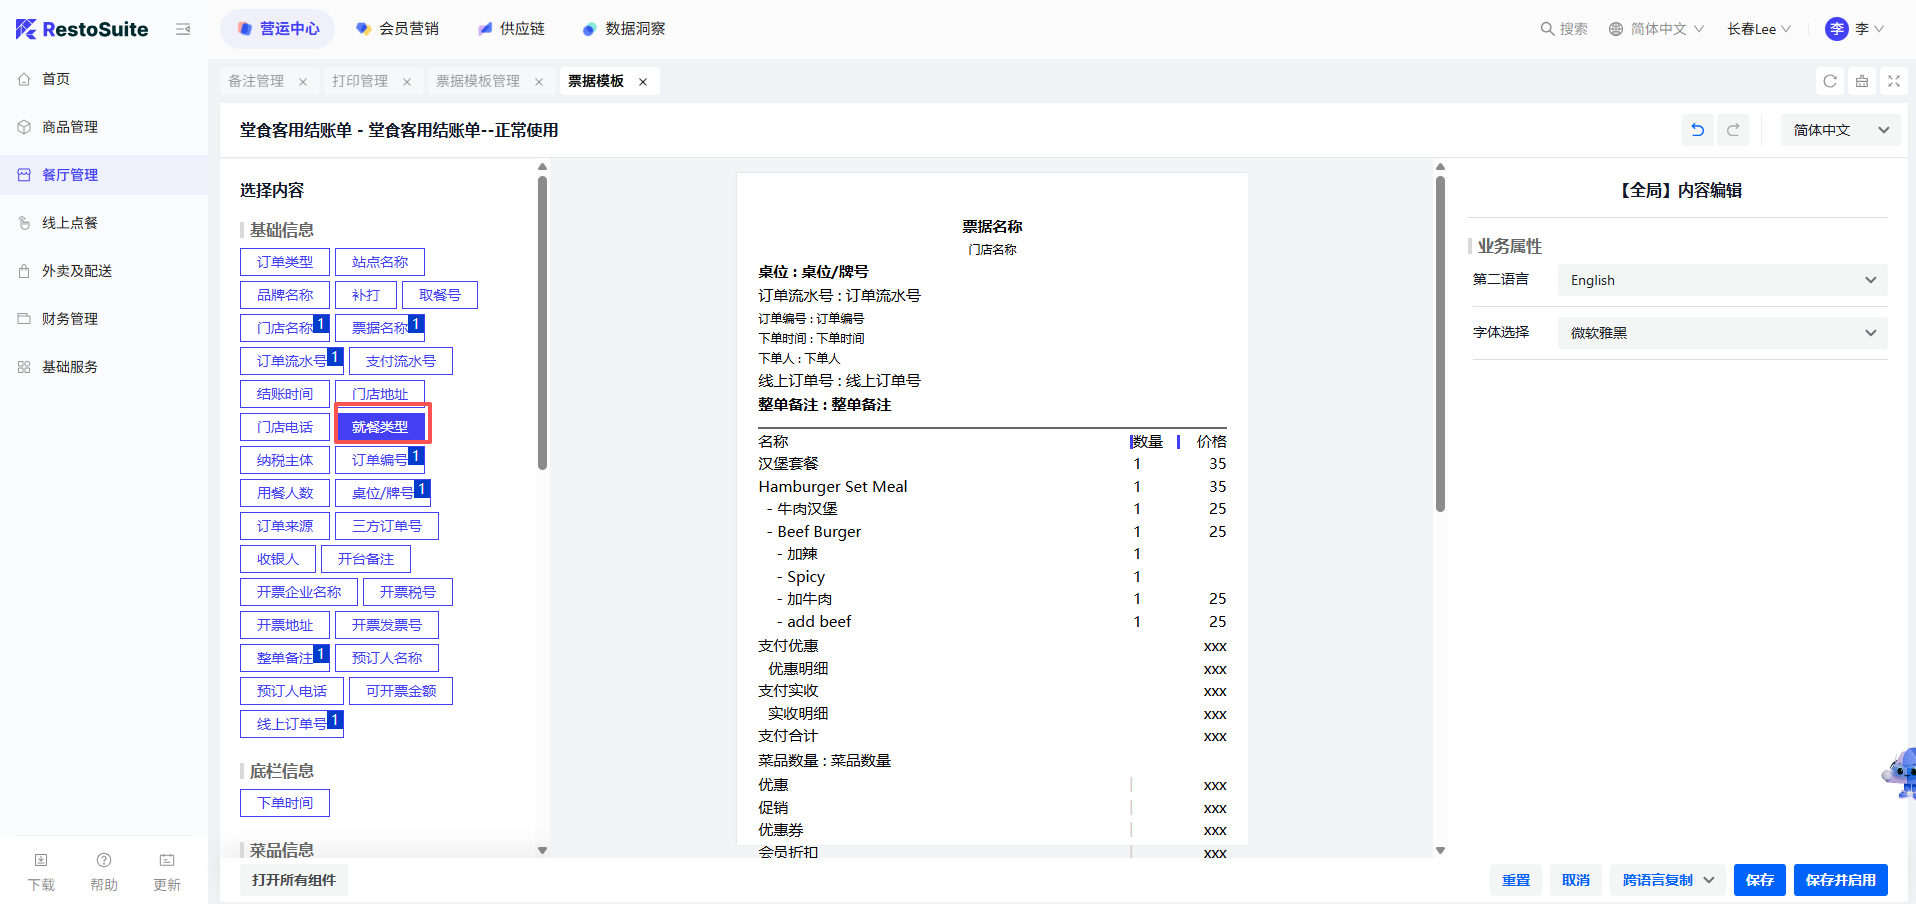This screenshot has width=1916, height=904.
Task: Expand the 字体选择 font dropdown
Action: (1721, 333)
